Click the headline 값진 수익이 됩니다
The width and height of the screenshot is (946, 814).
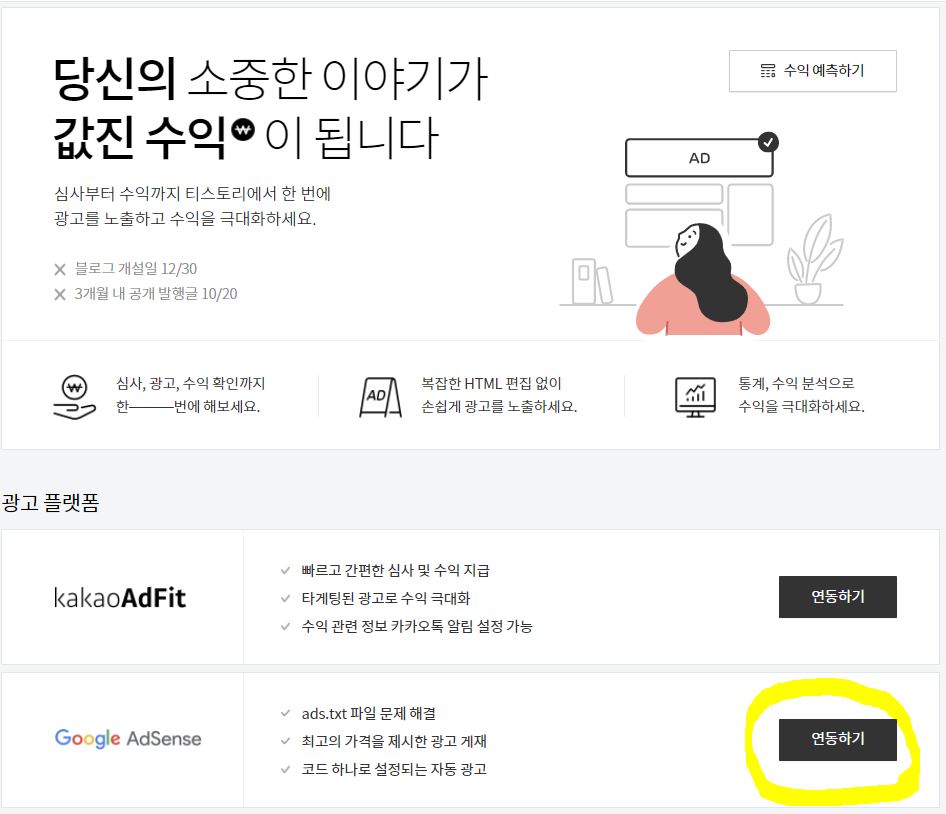(246, 138)
